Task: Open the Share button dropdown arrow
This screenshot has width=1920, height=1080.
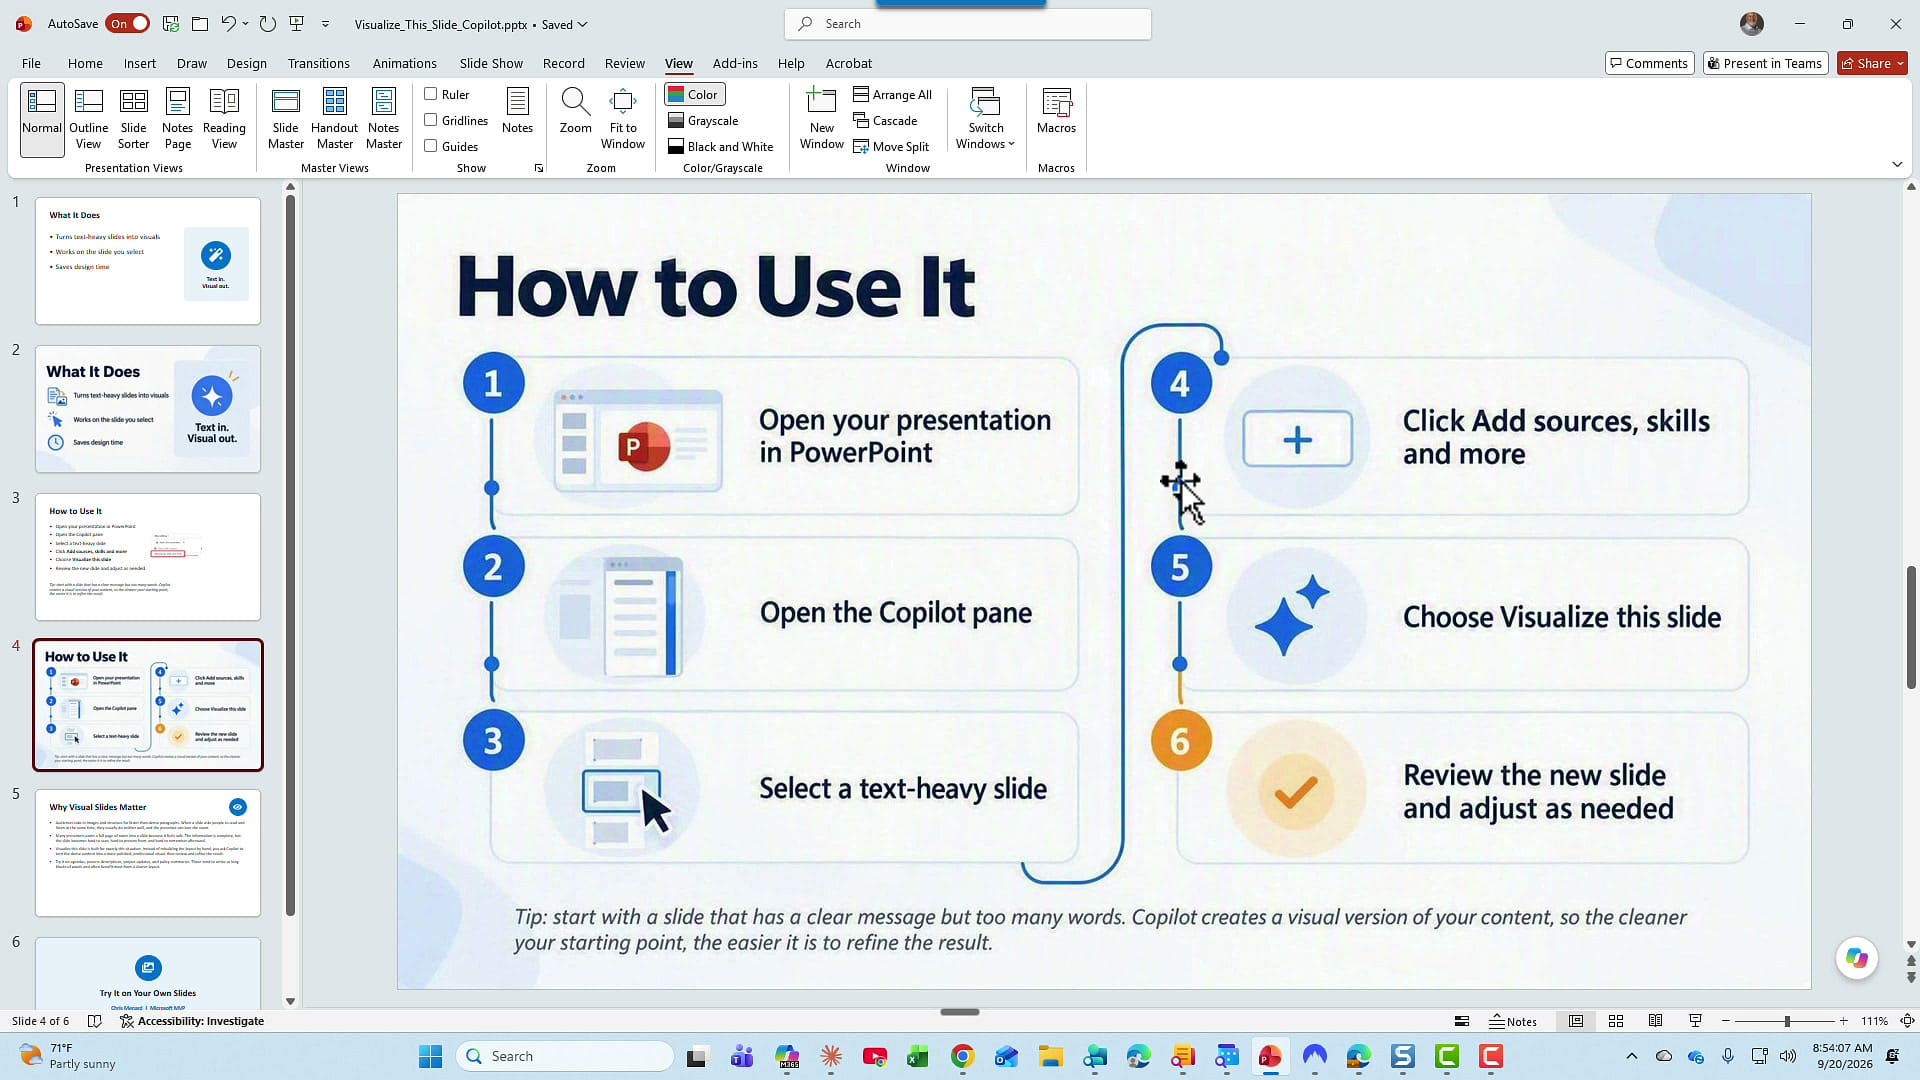Action: coord(1900,63)
